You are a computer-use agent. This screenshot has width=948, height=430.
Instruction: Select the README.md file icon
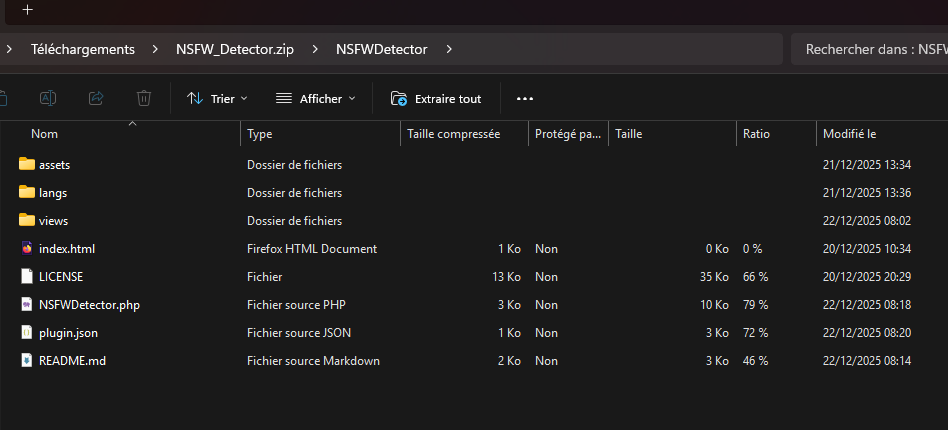27,360
